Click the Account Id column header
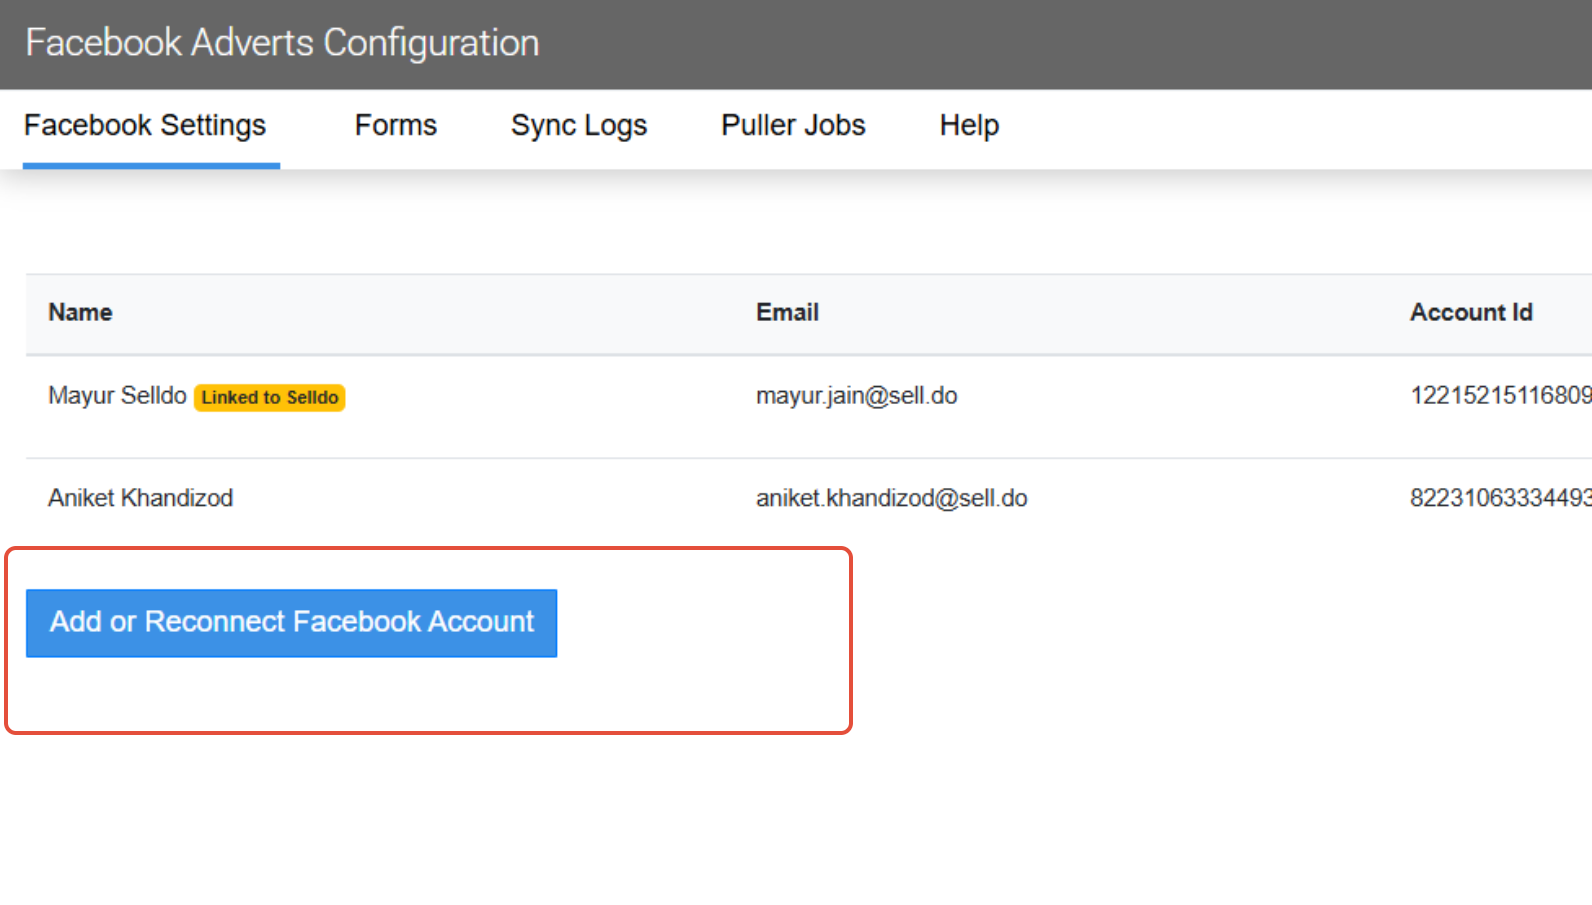 point(1471,313)
